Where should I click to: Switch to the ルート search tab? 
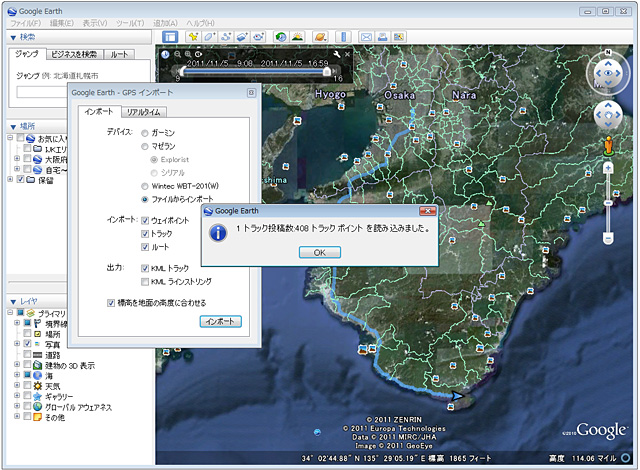[119, 54]
